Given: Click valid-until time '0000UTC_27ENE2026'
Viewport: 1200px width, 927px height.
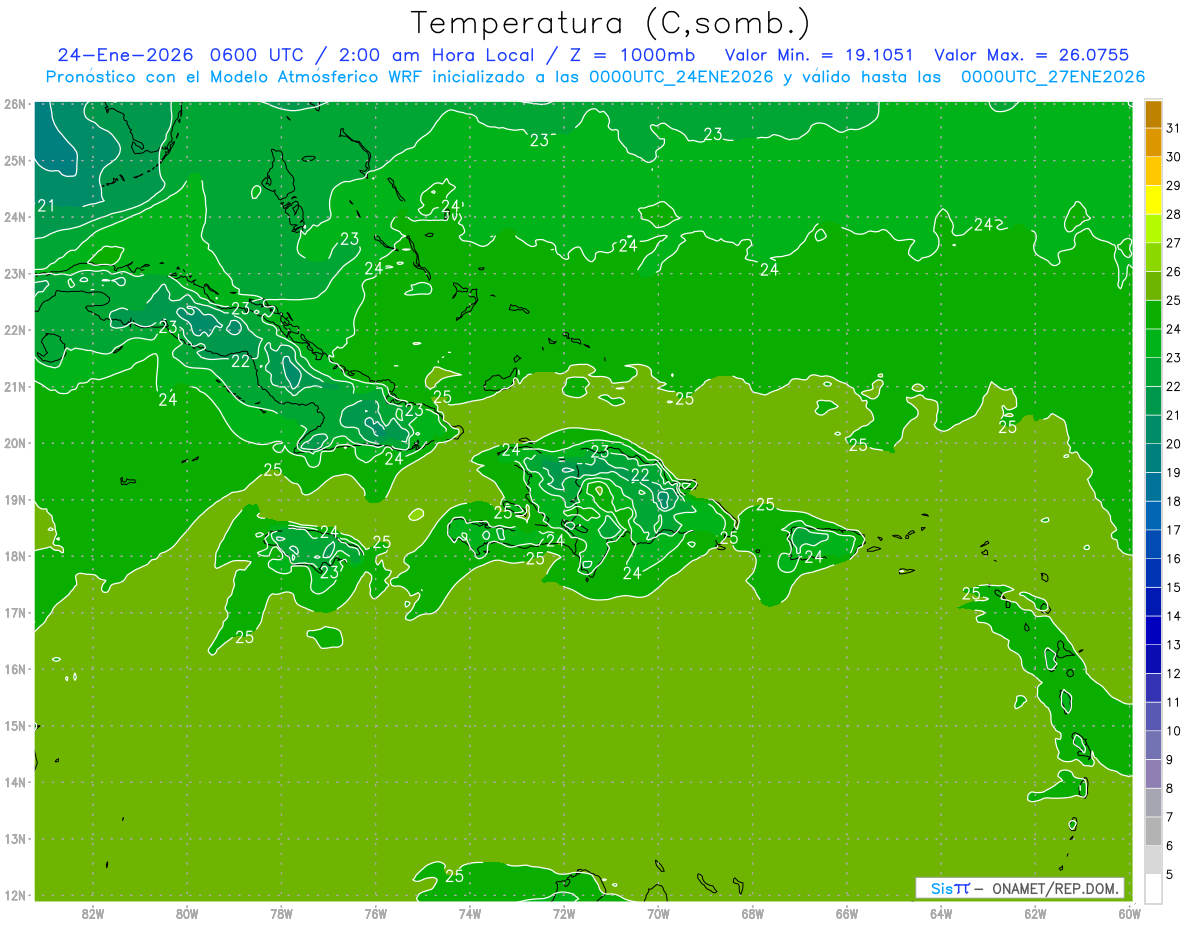Looking at the screenshot, I should coord(1052,77).
